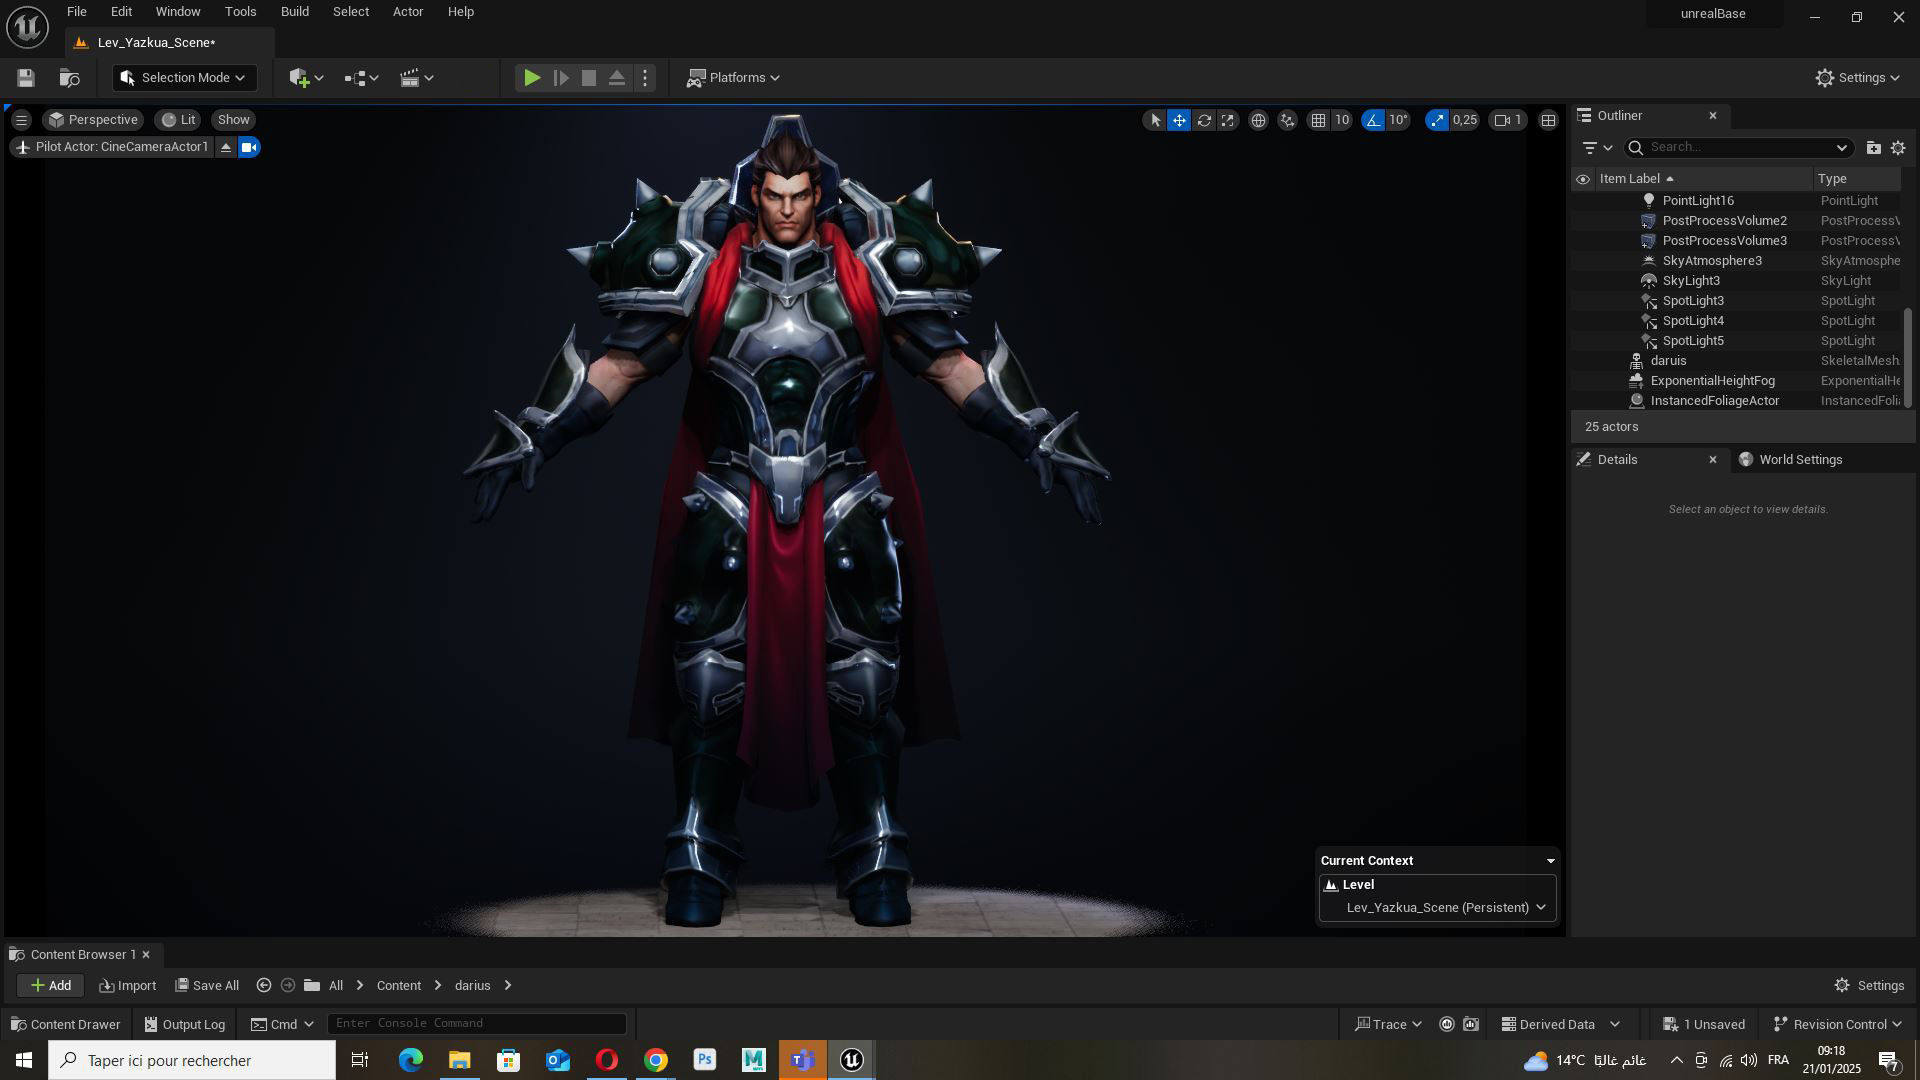The height and width of the screenshot is (1080, 1920).
Task: Open the play options three-dots menu
Action: point(645,78)
